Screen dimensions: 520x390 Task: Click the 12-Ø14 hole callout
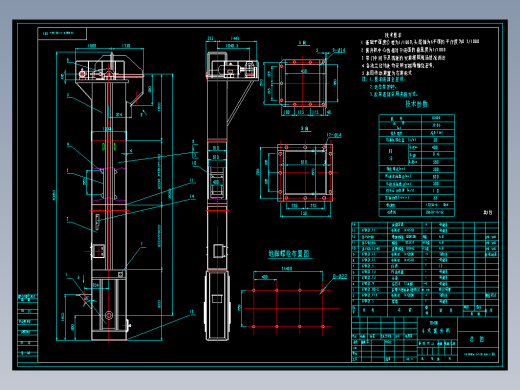pyautogui.click(x=334, y=135)
